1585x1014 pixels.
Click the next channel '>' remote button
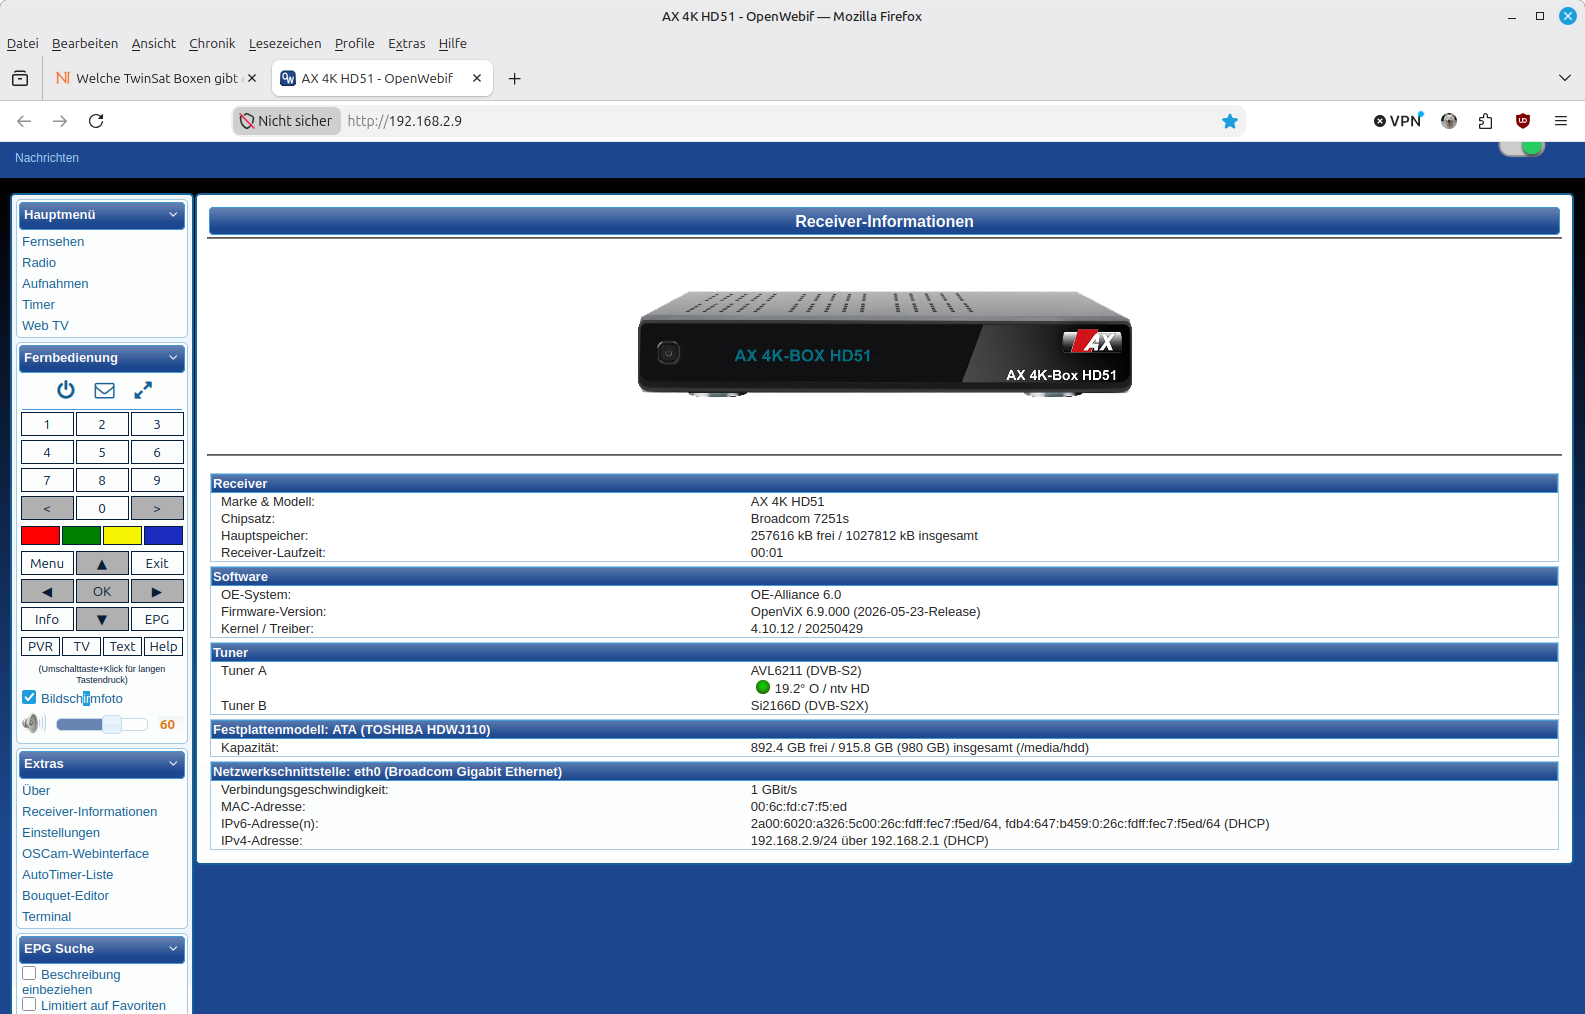click(x=157, y=508)
